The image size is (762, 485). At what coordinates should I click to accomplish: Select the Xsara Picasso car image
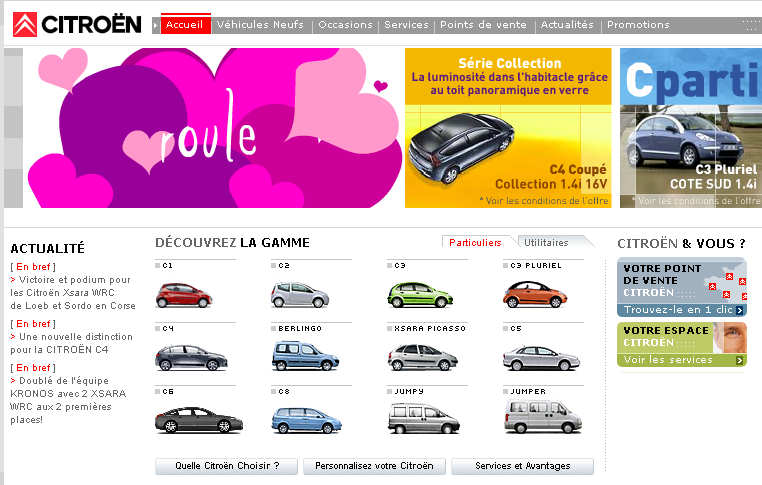pyautogui.click(x=422, y=357)
